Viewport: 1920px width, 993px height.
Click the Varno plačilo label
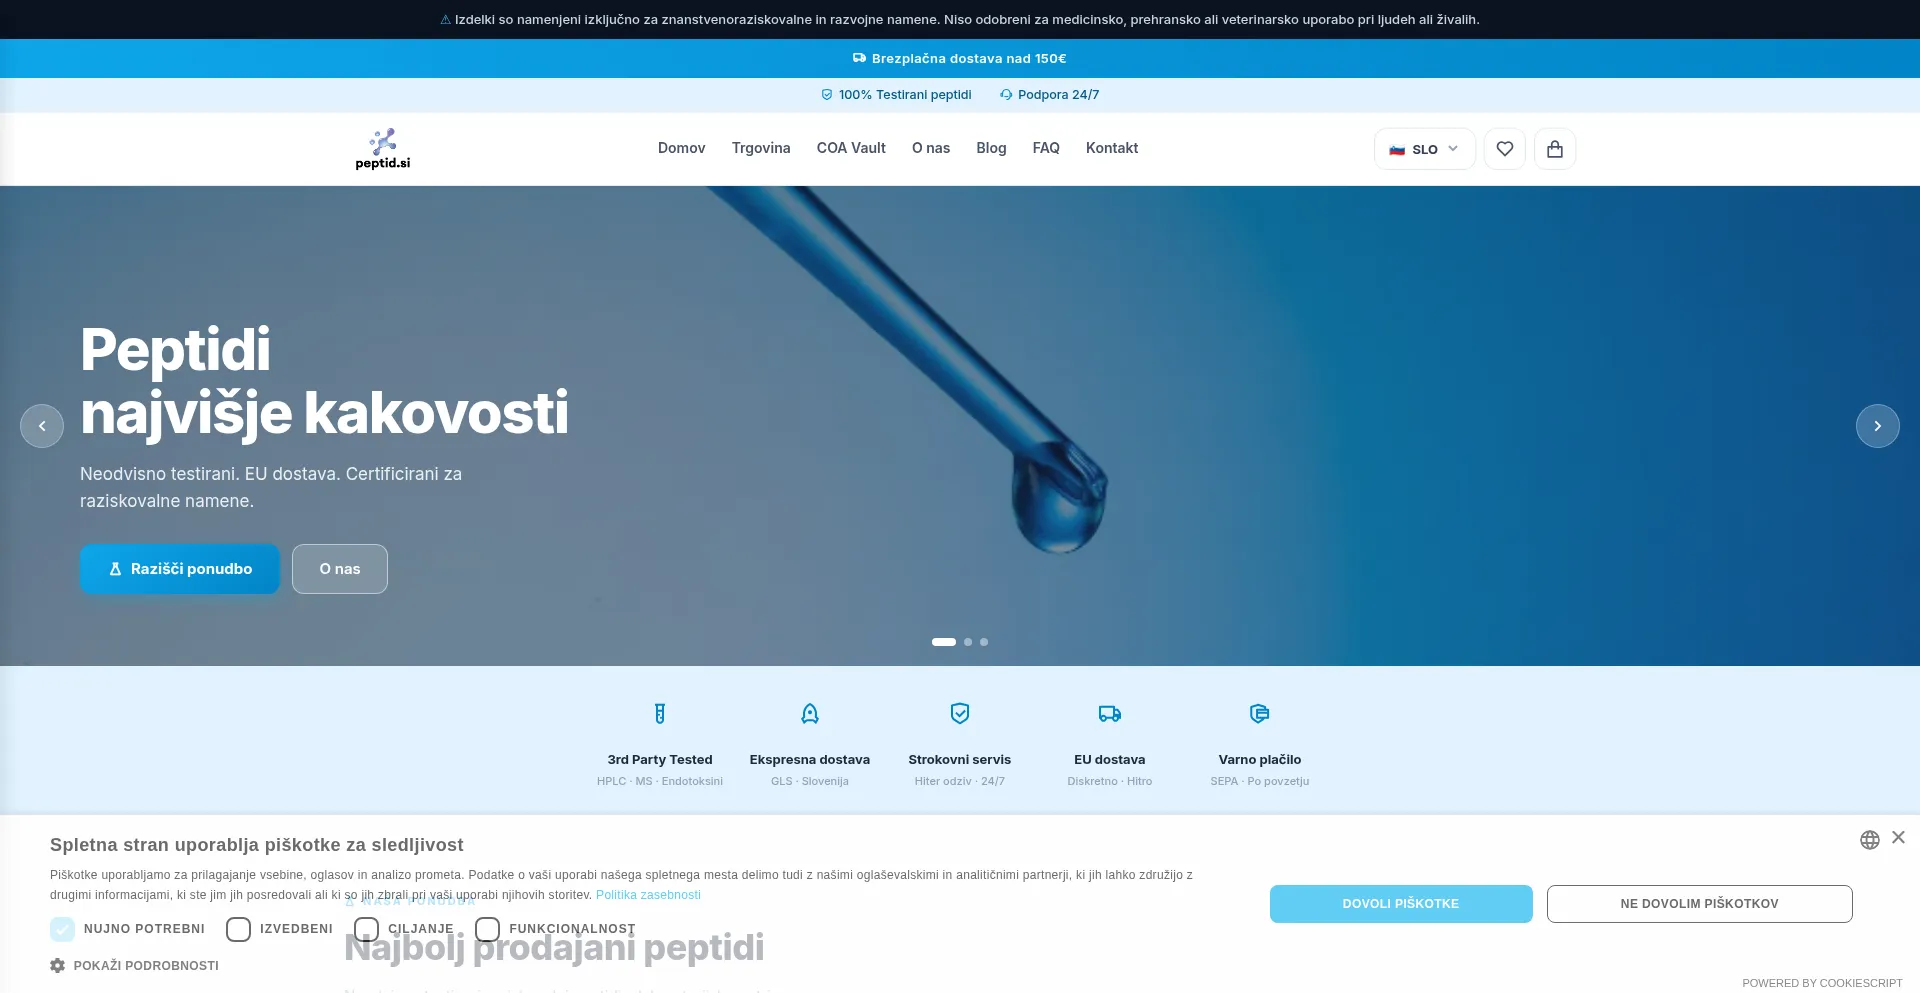pyautogui.click(x=1260, y=760)
